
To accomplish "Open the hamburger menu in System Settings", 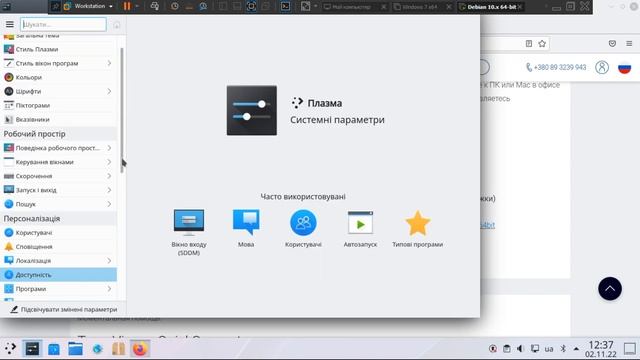I will click(10, 24).
